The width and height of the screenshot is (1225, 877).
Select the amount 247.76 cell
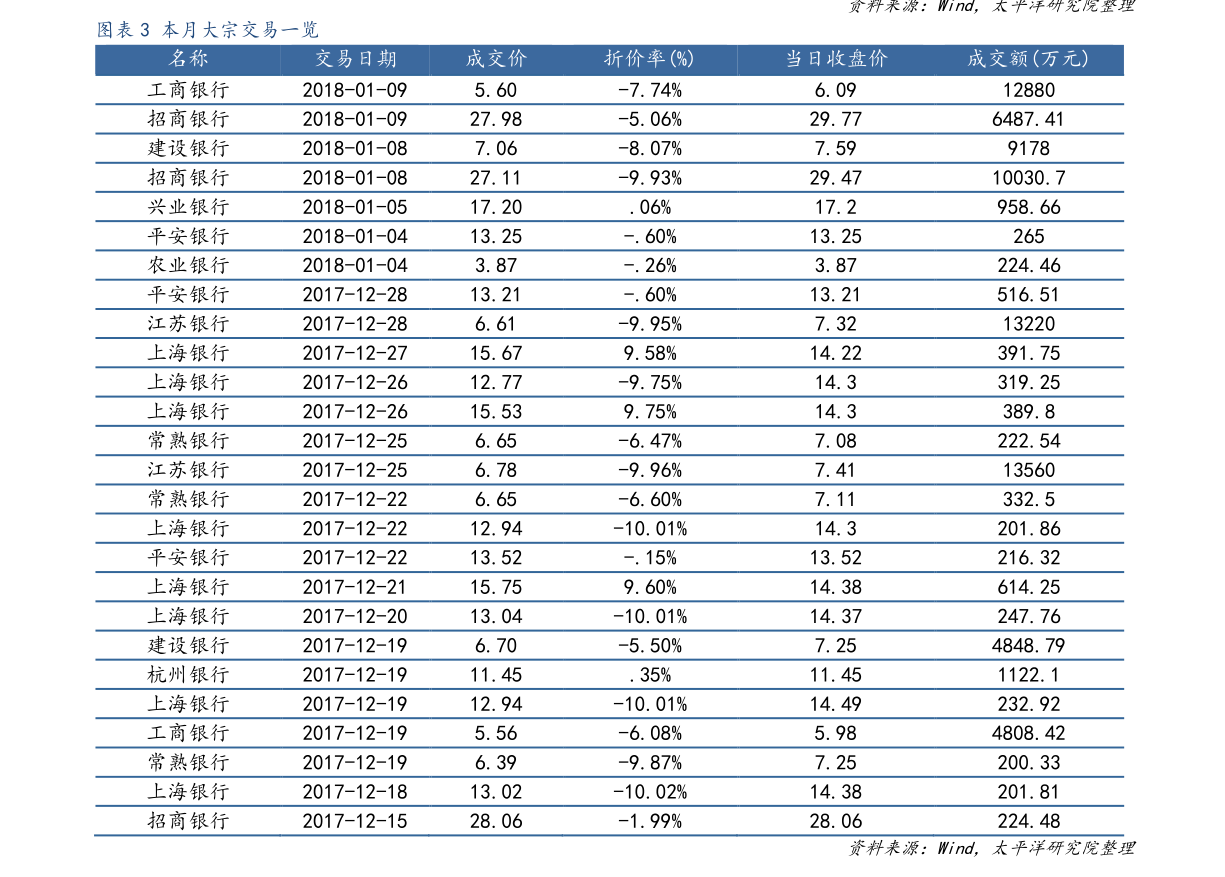click(x=1028, y=616)
